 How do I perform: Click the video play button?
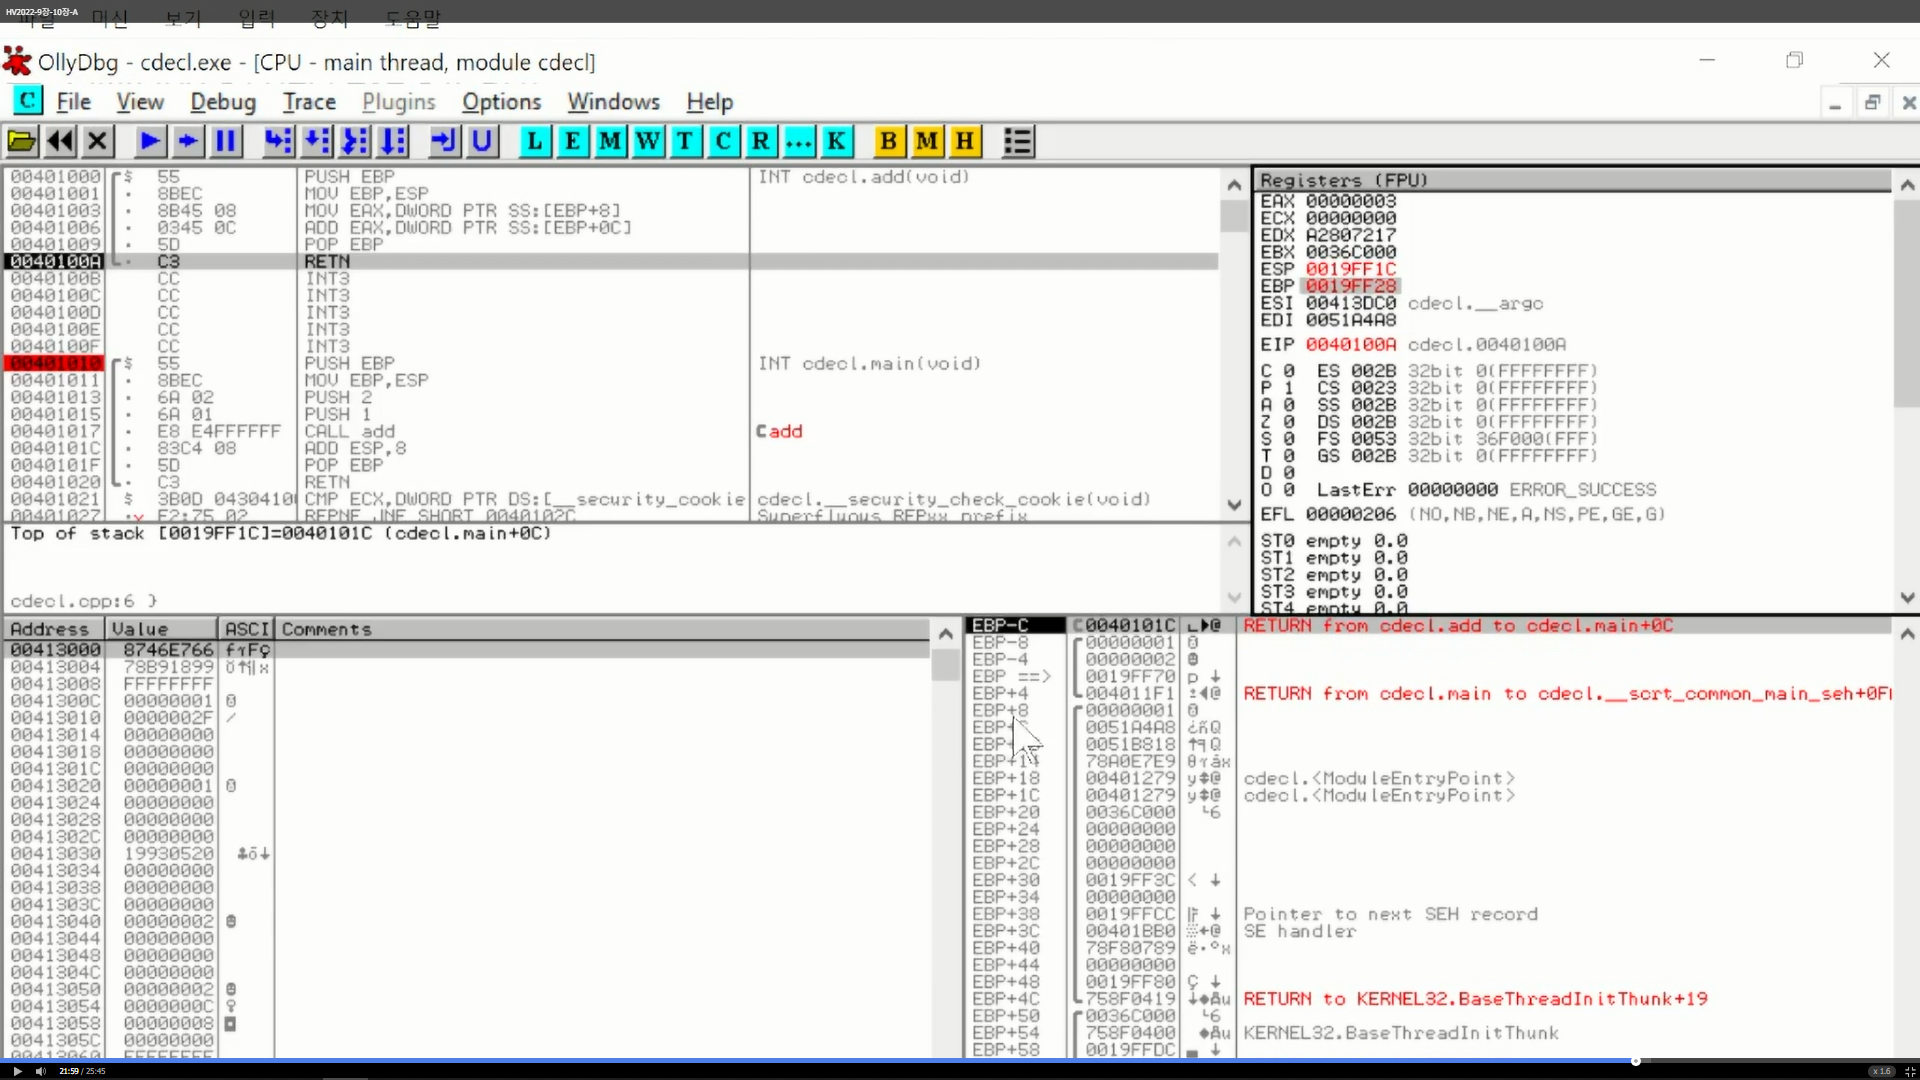click(x=17, y=1071)
